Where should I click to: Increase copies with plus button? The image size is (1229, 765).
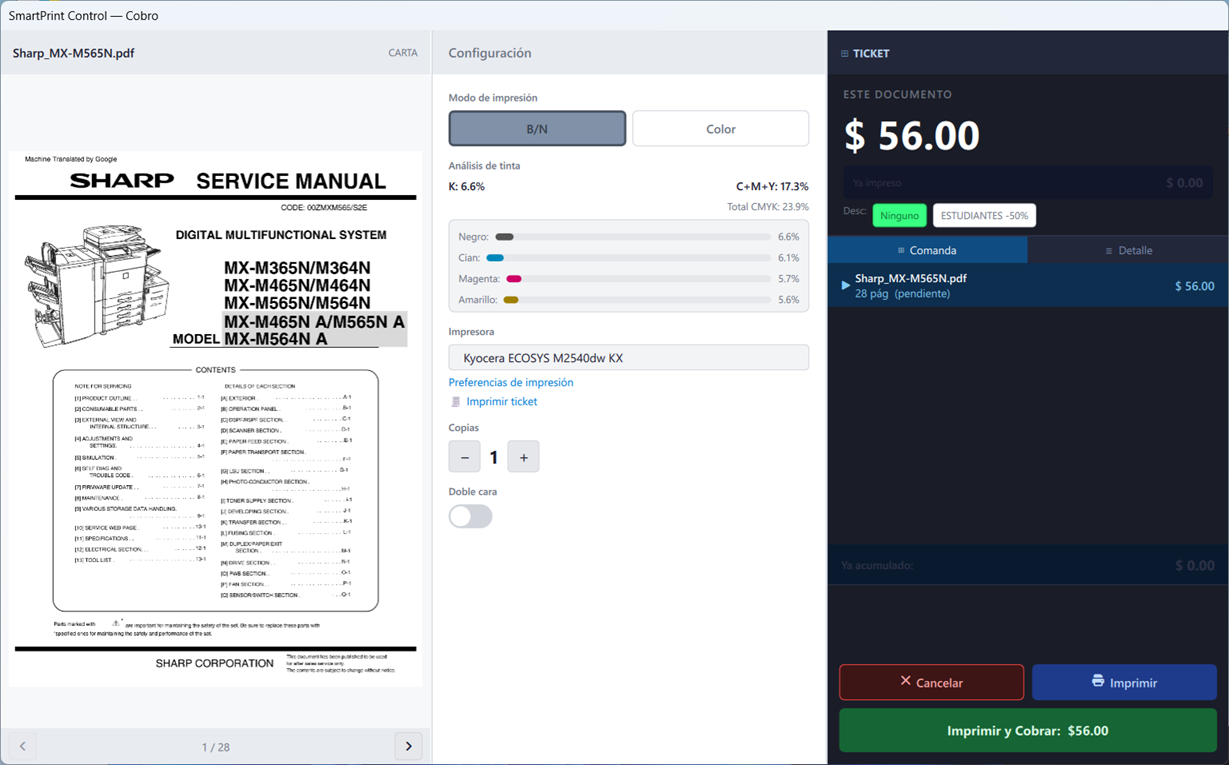pos(523,457)
